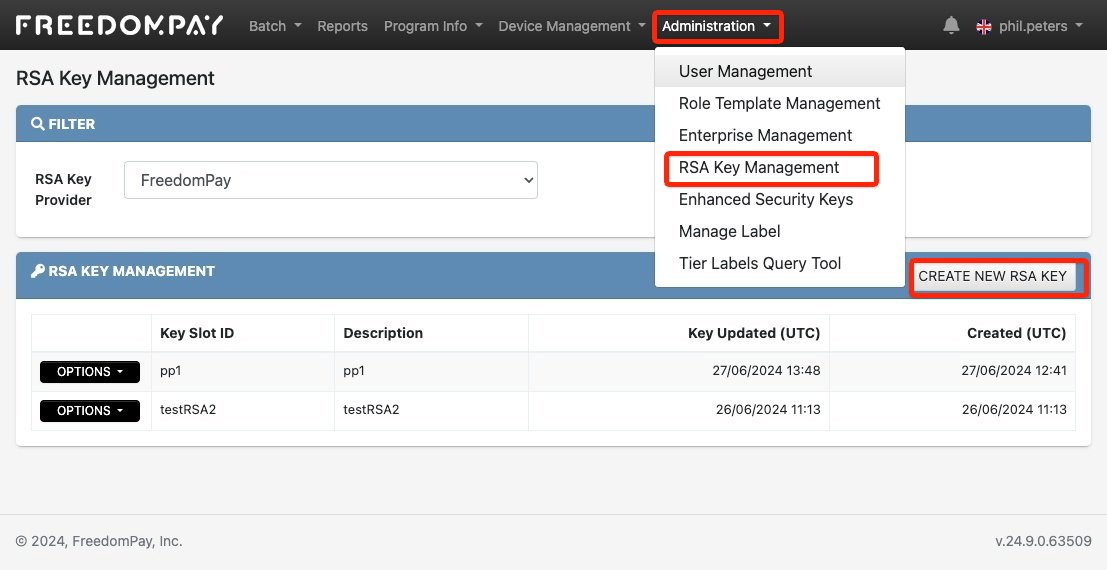Click the pp1 Description cell
This screenshot has width=1107, height=570.
[x=431, y=372]
